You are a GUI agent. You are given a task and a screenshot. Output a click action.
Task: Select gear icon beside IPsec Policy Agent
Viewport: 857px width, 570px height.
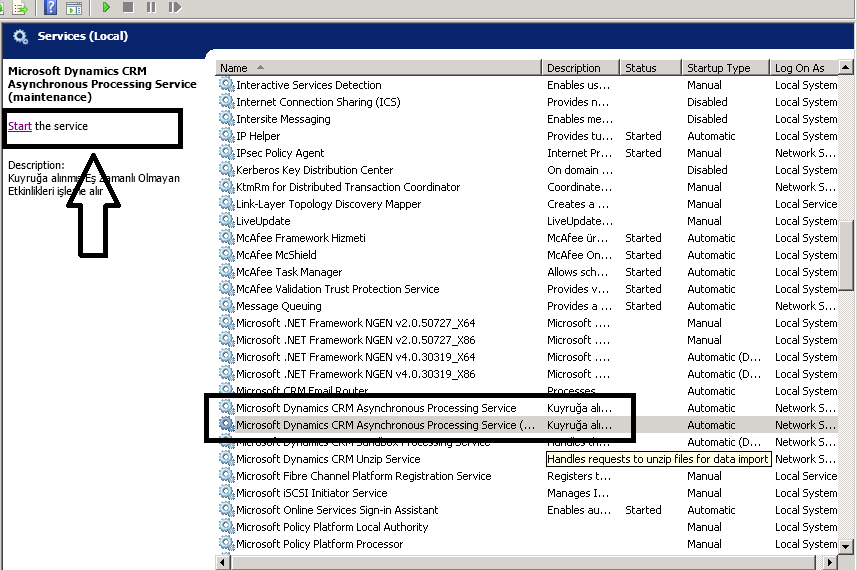tap(226, 152)
